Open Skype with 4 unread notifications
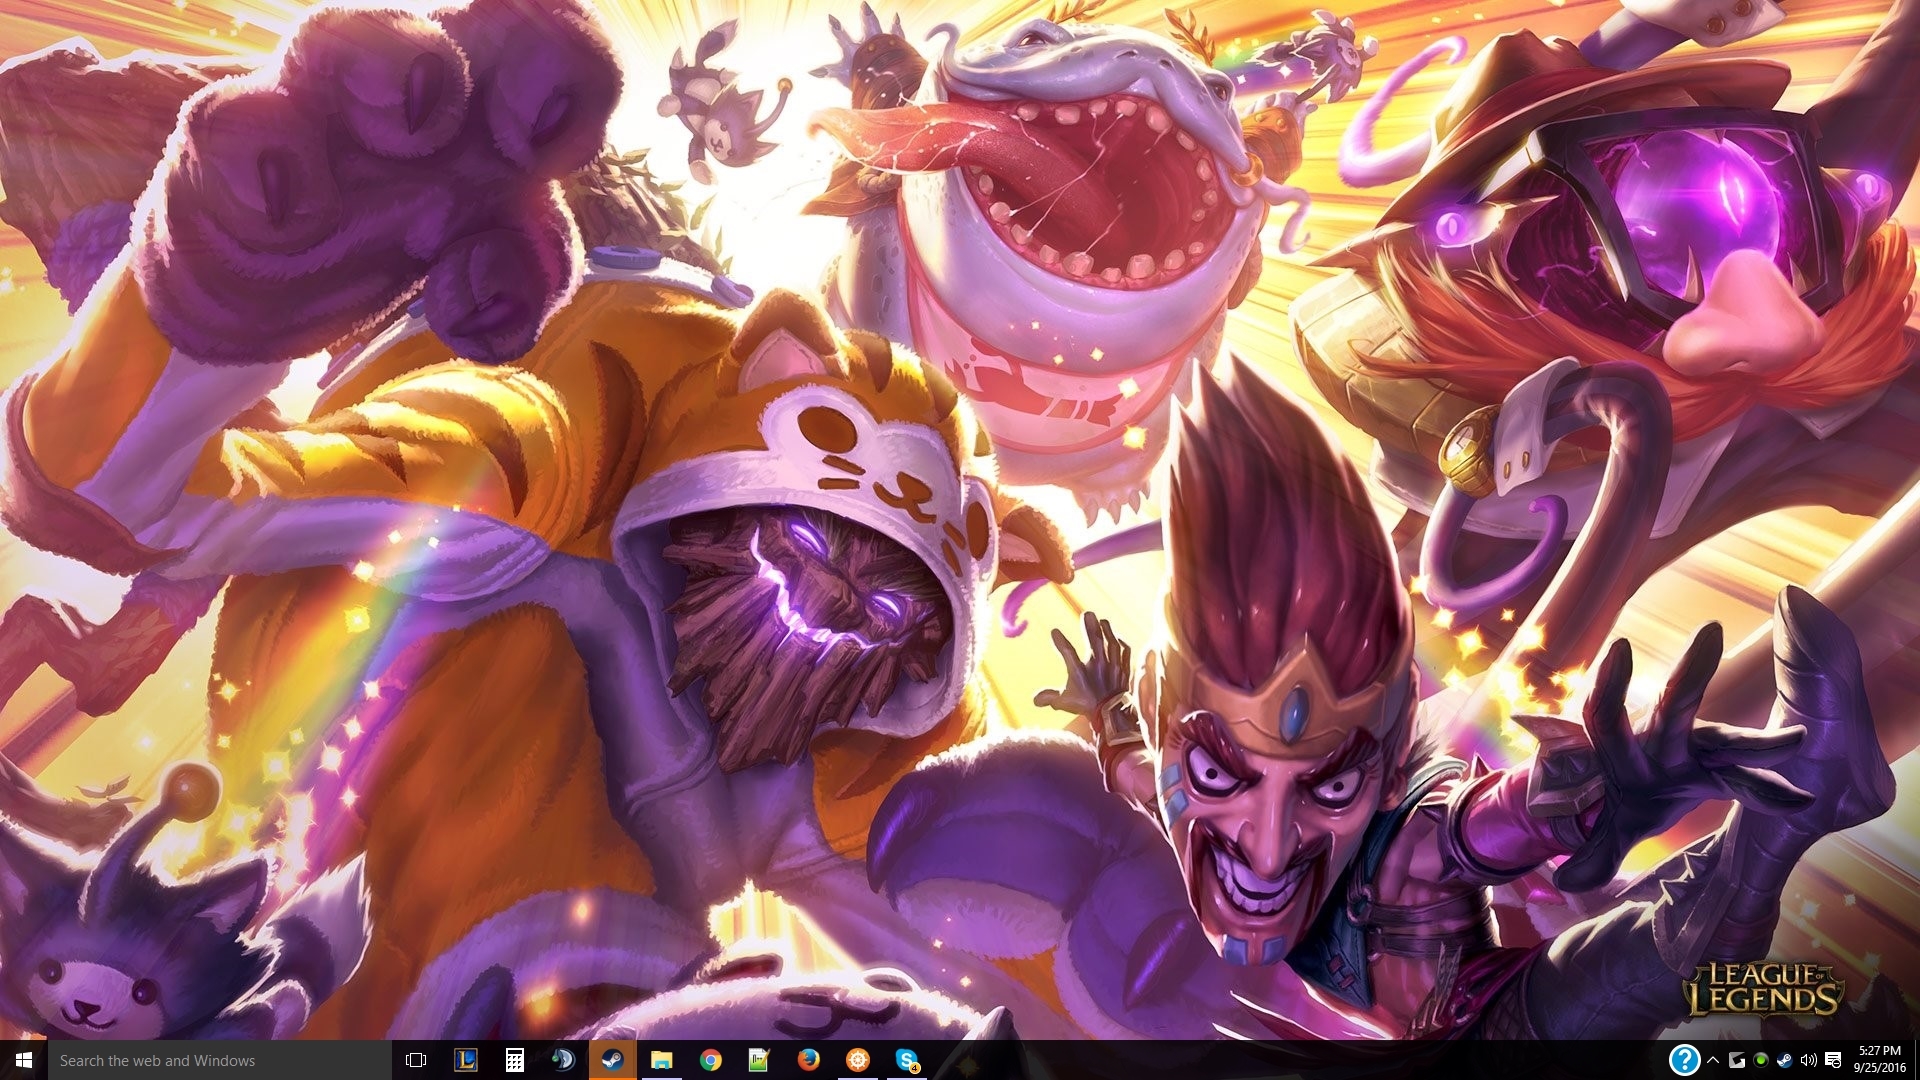The image size is (1920, 1080). (x=907, y=1060)
